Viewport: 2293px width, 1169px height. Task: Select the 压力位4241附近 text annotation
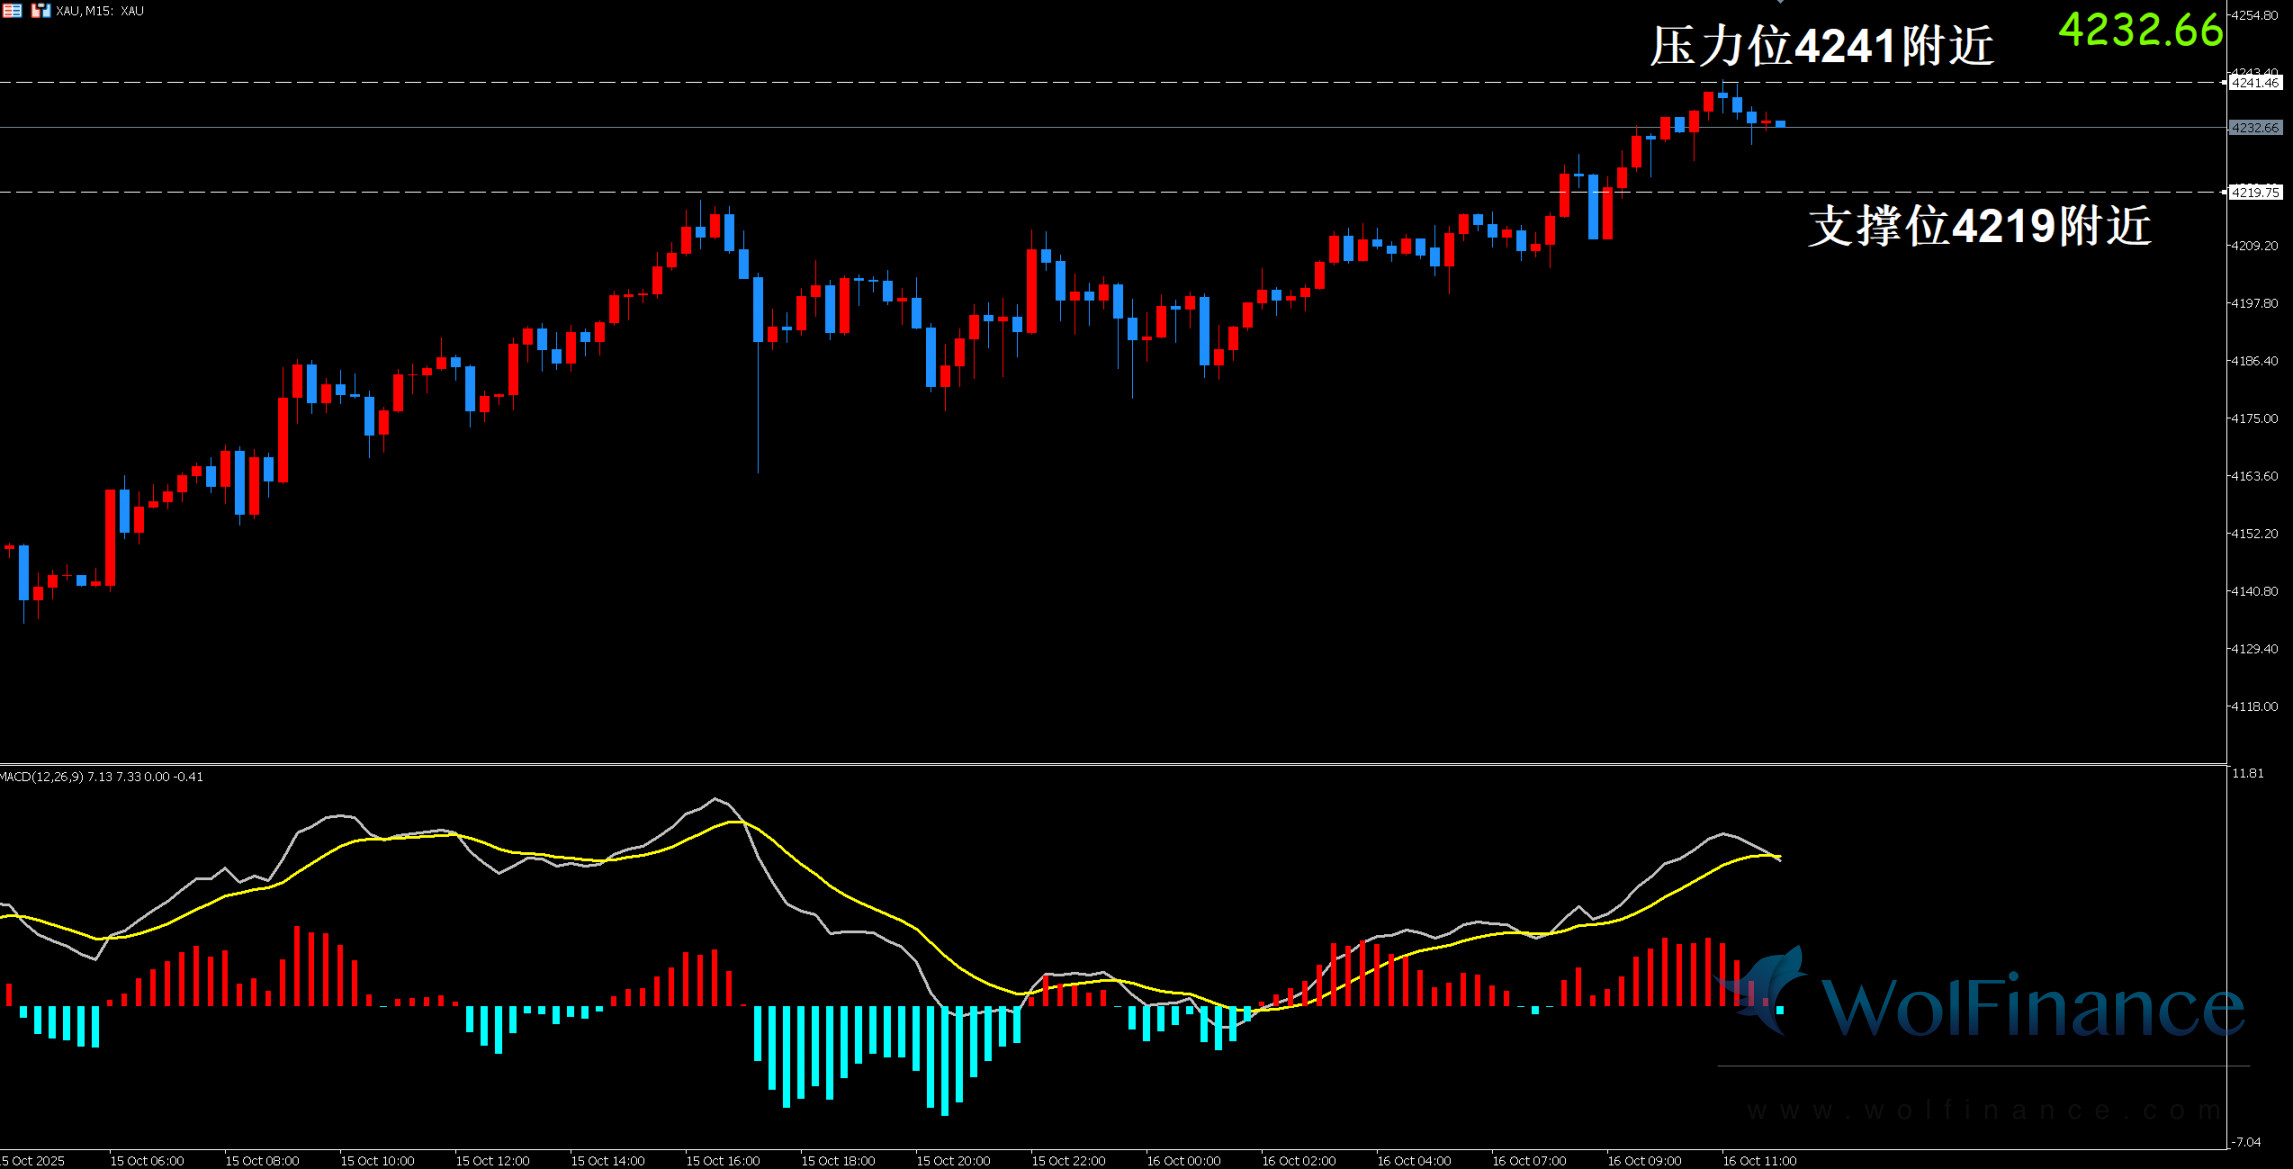click(x=1821, y=47)
